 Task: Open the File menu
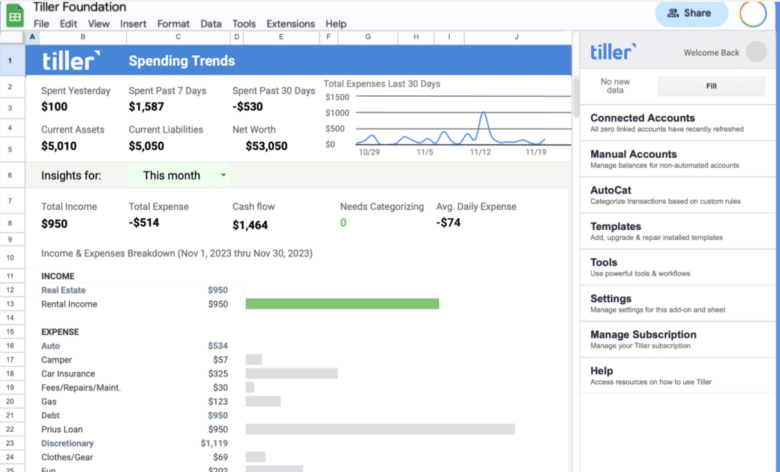coord(41,23)
